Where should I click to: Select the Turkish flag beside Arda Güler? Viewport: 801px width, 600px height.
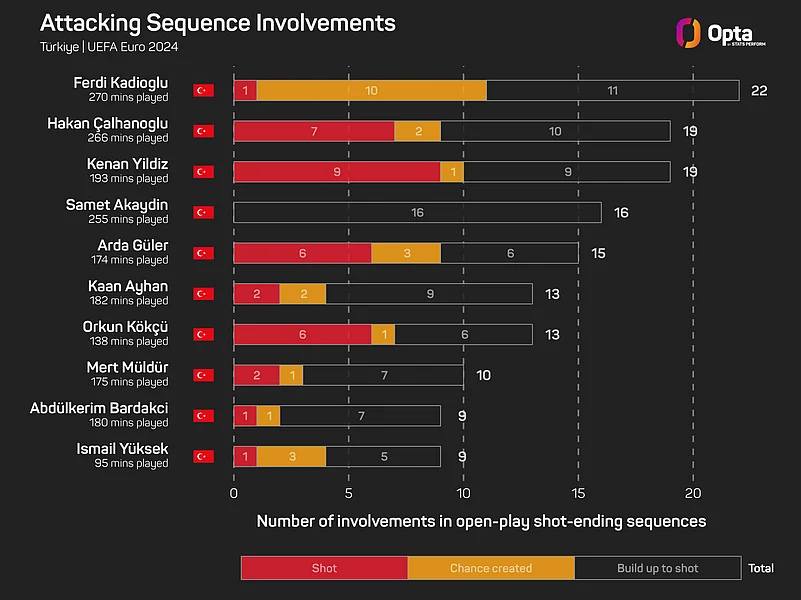pos(204,253)
